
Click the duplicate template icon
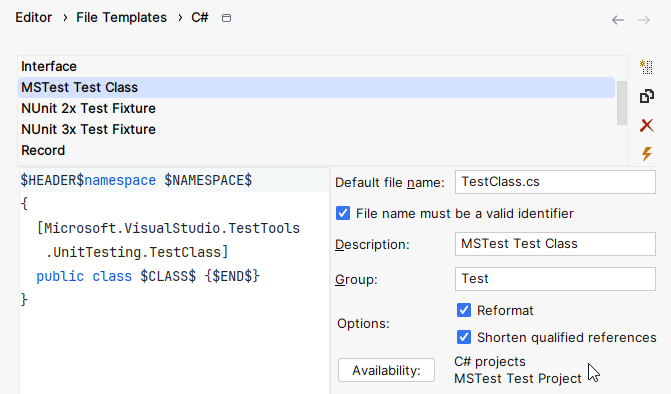pyautogui.click(x=647, y=96)
